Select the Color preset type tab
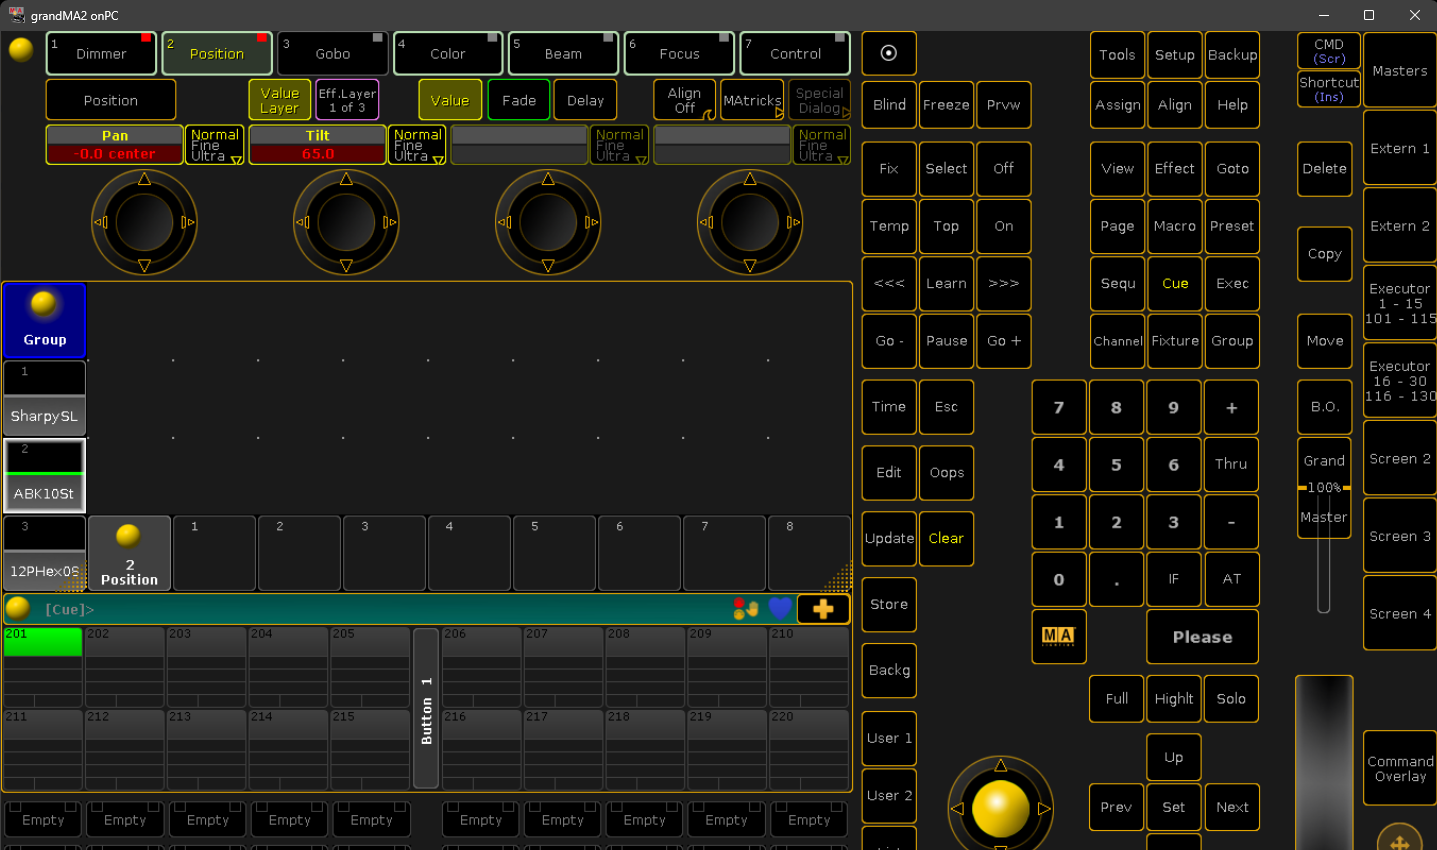Screen dimensions: 1437x850 tap(448, 53)
